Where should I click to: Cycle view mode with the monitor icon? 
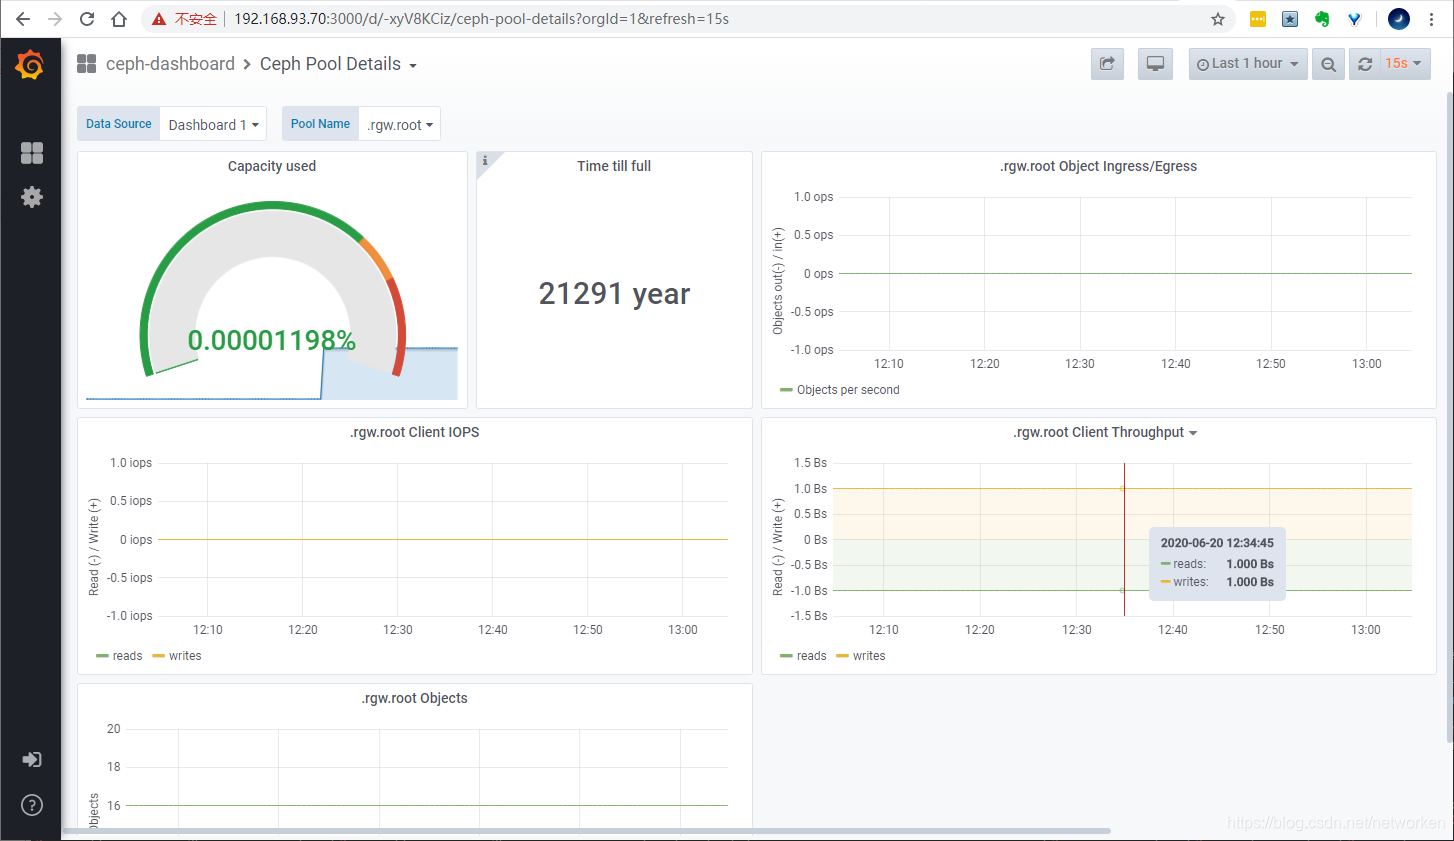(x=1155, y=64)
